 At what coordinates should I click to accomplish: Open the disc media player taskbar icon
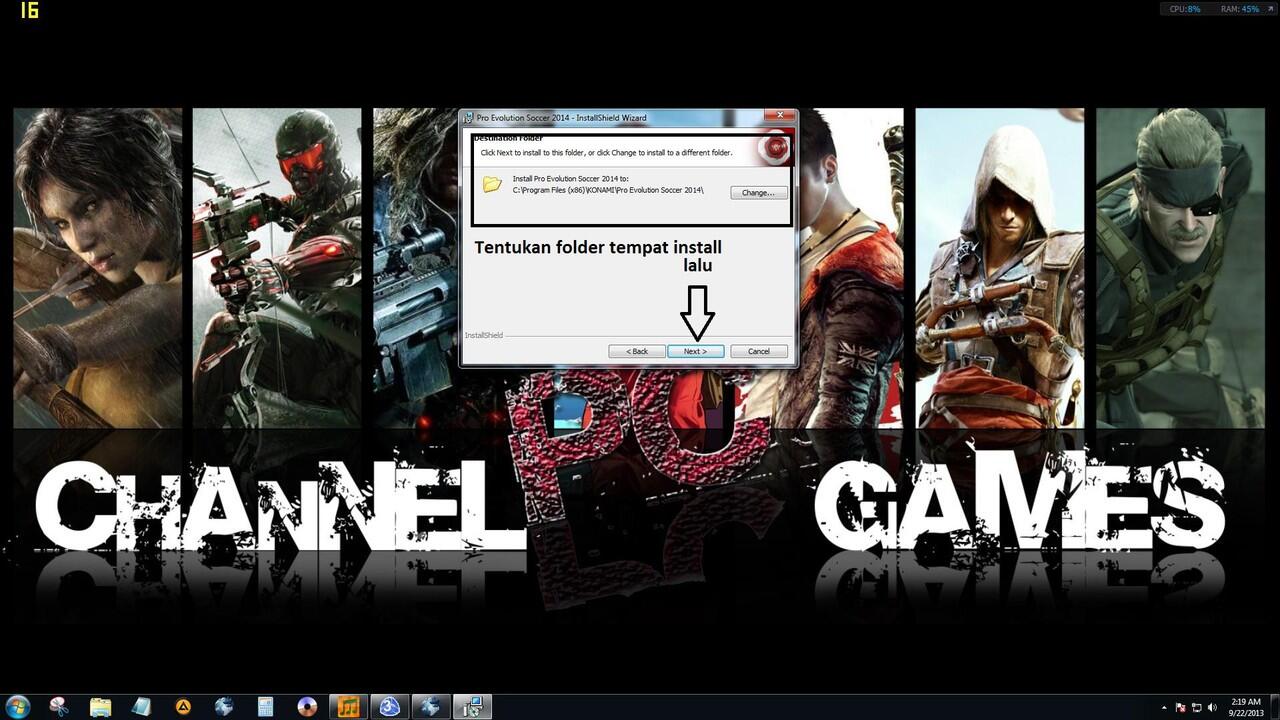pos(307,706)
